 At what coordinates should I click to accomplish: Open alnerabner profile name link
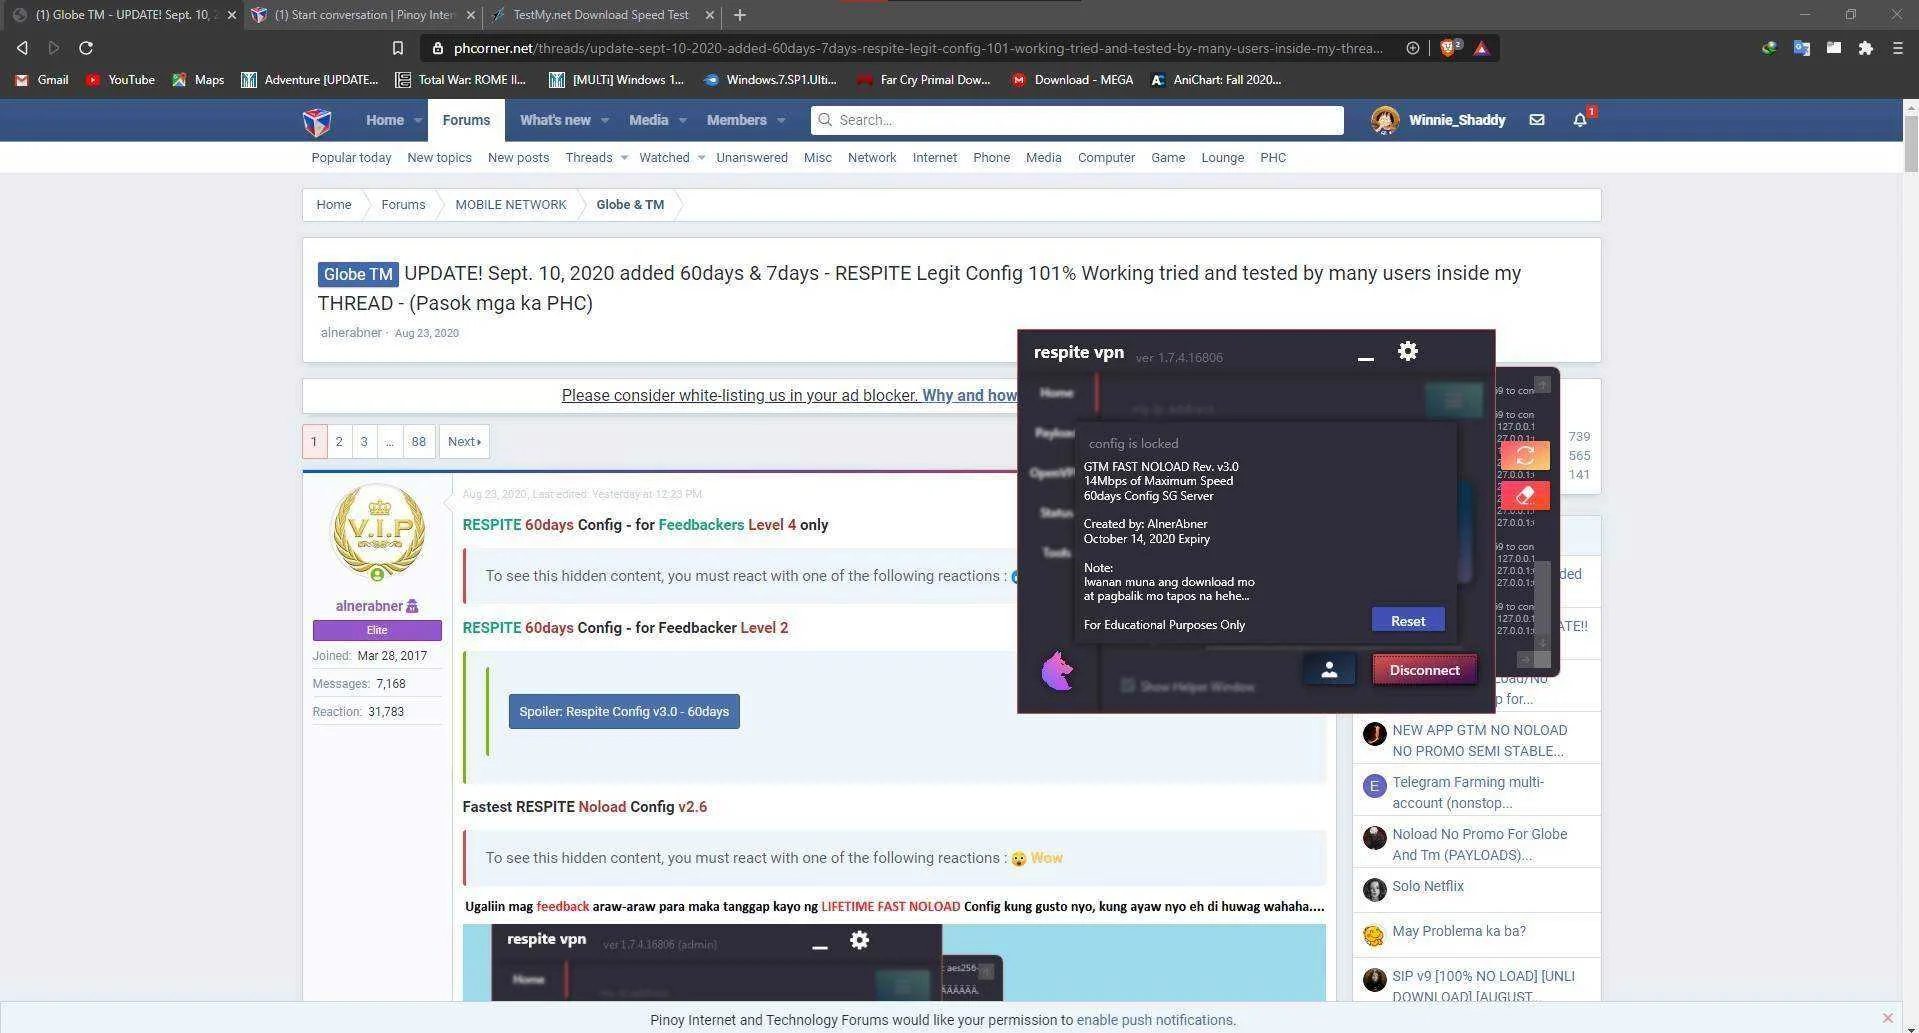(369, 606)
